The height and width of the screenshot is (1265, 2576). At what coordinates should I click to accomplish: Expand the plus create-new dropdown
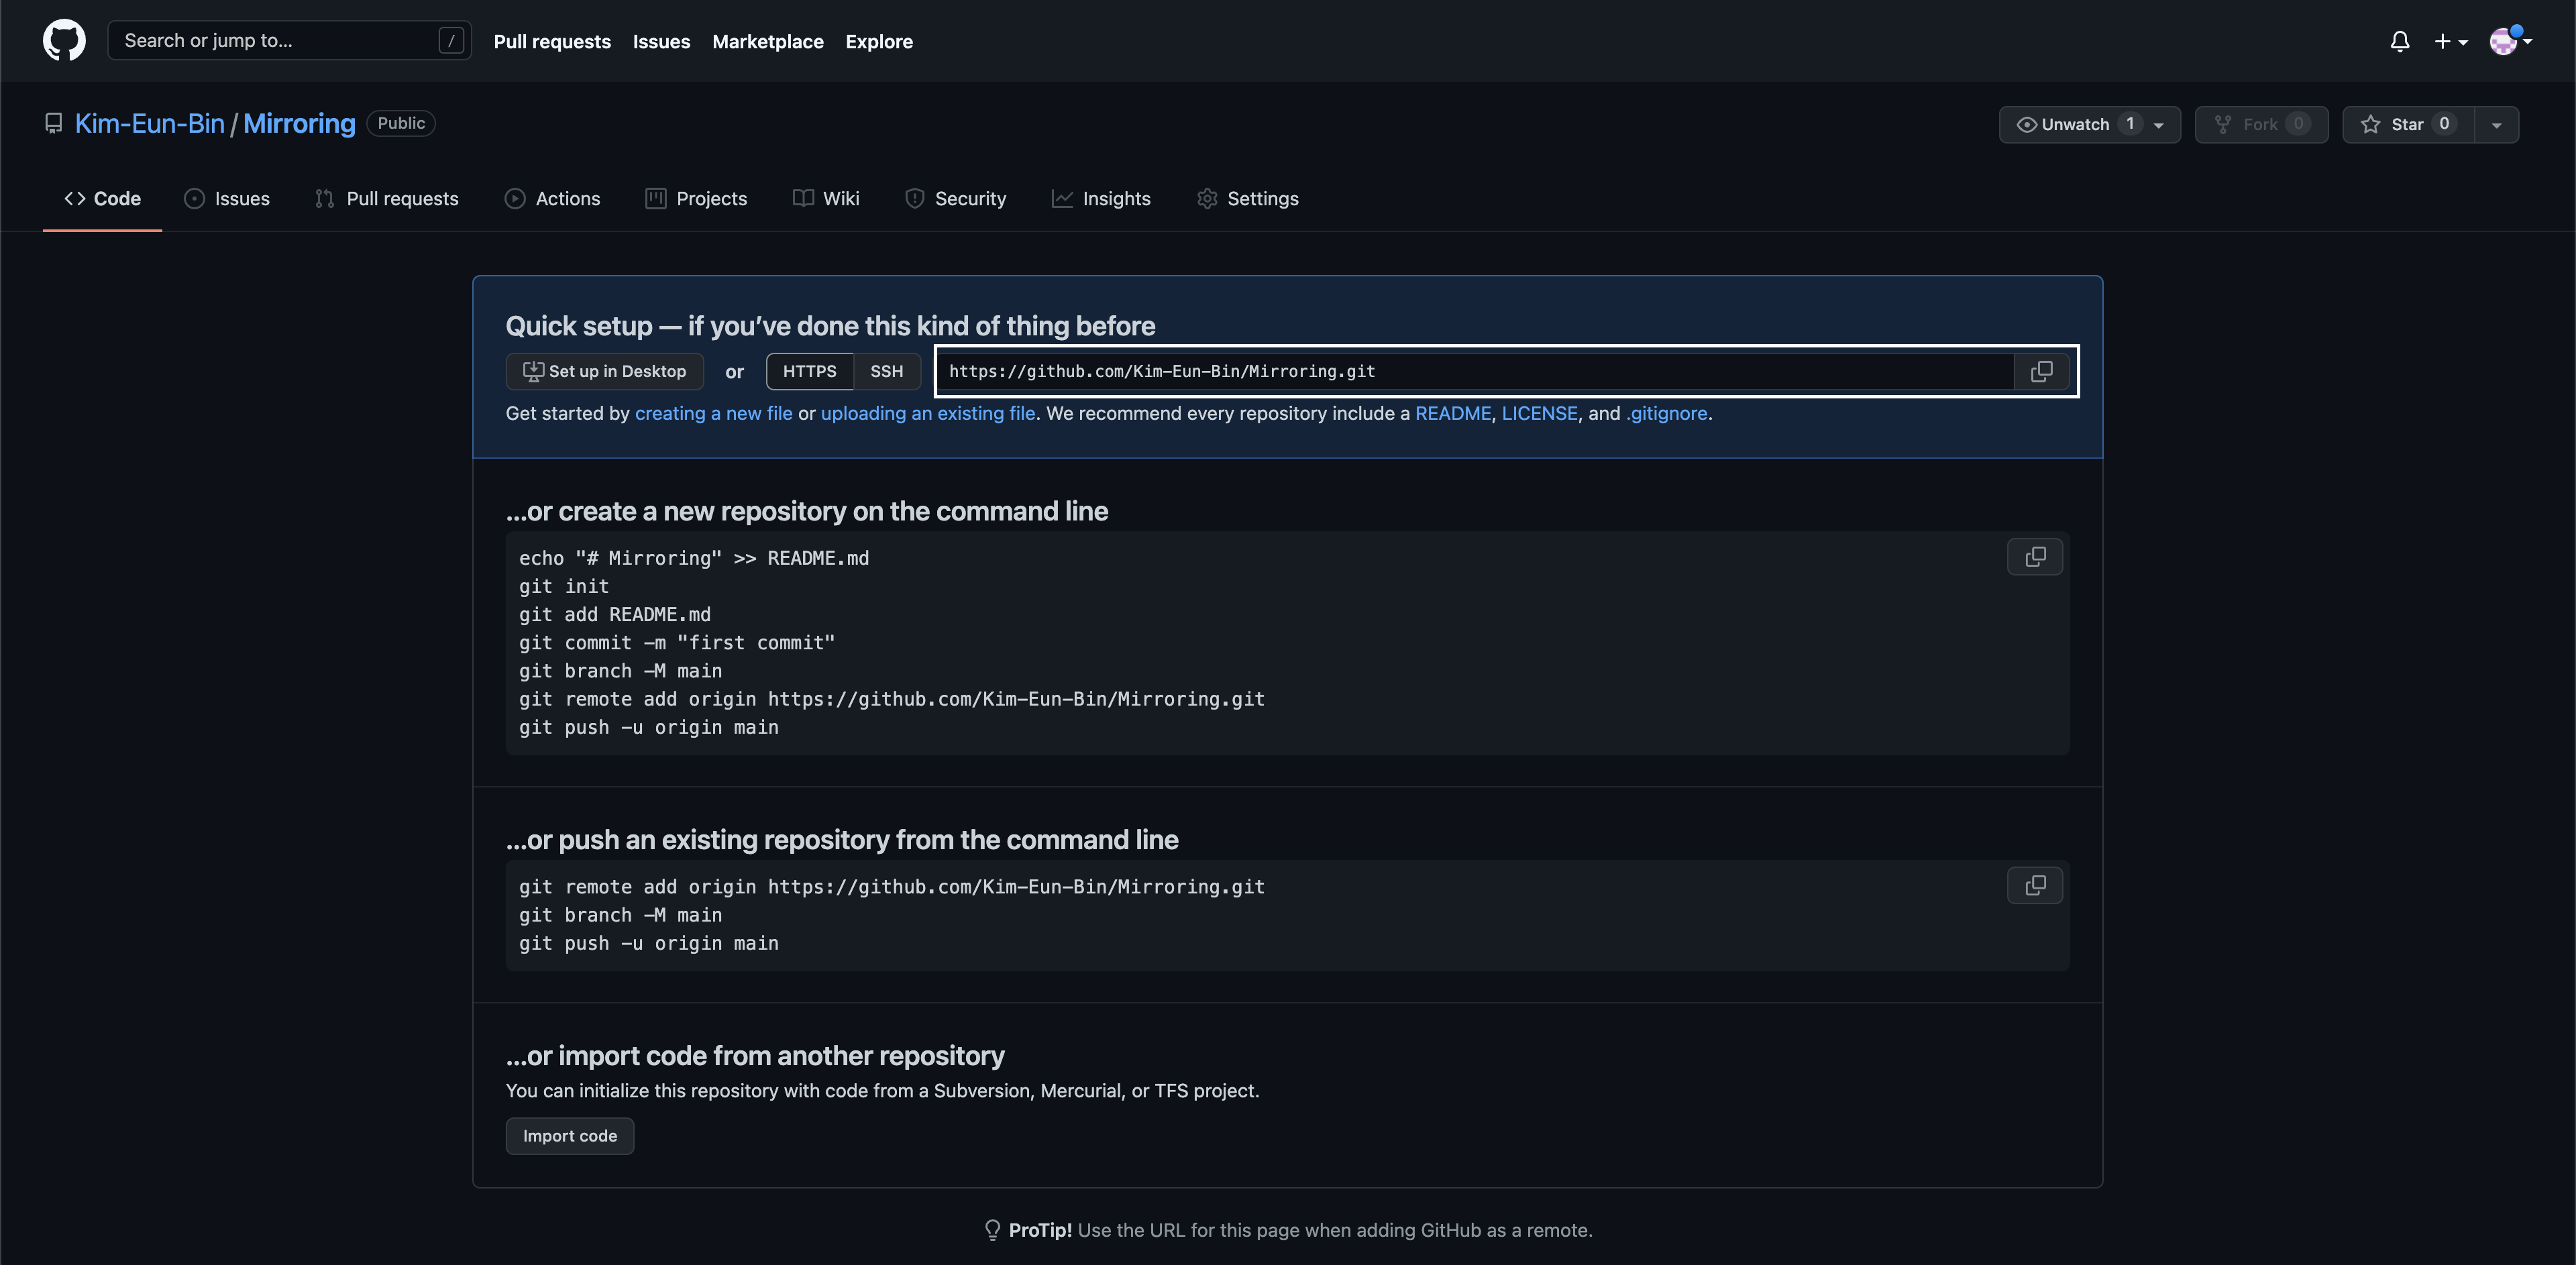point(2450,41)
